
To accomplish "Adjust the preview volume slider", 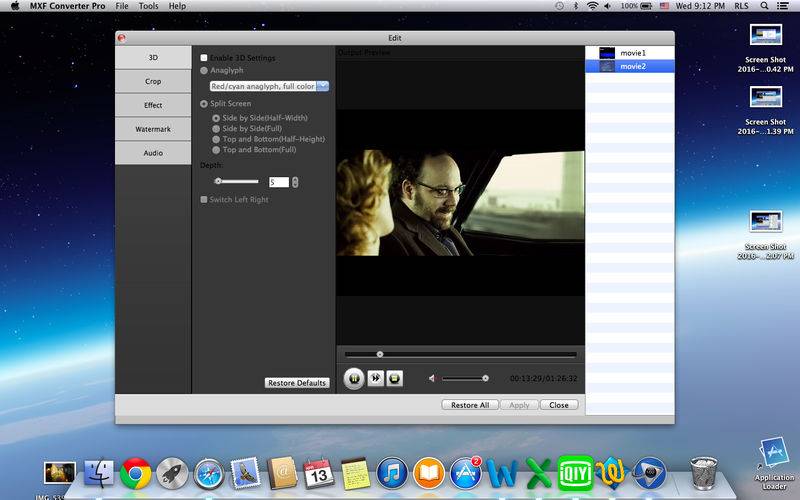I will (x=465, y=378).
